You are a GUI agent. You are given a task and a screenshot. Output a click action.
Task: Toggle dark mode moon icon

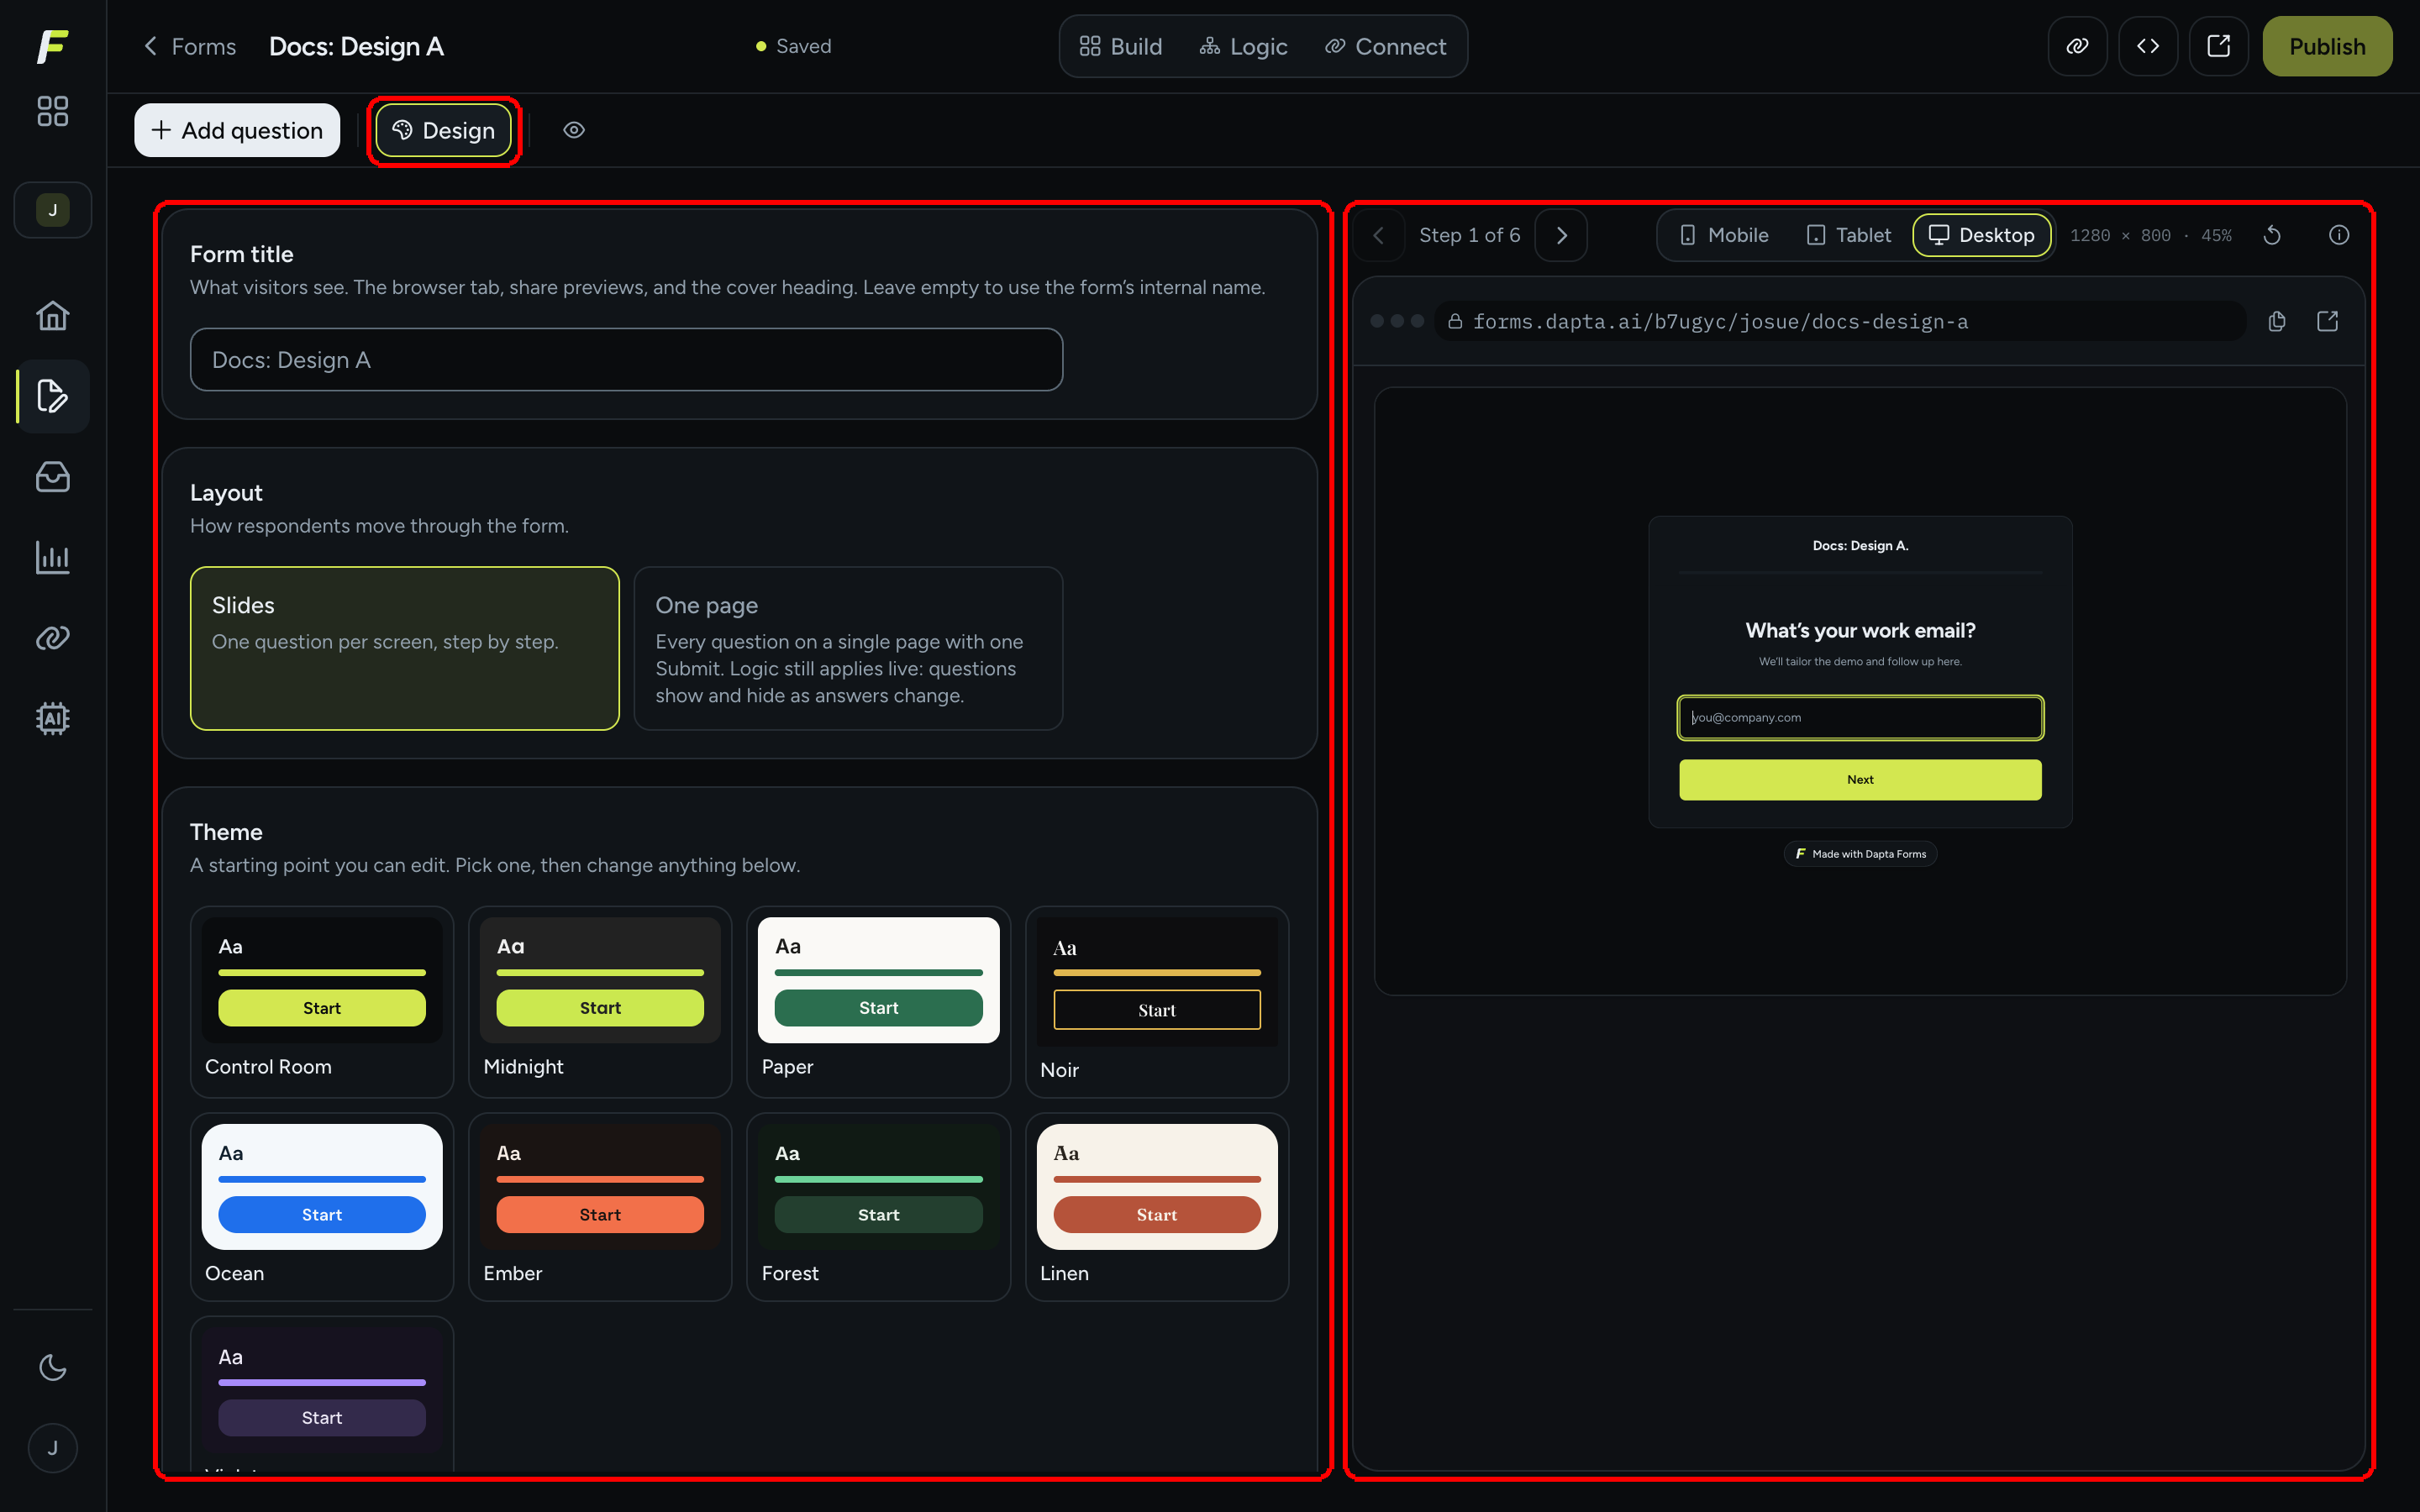[x=52, y=1367]
